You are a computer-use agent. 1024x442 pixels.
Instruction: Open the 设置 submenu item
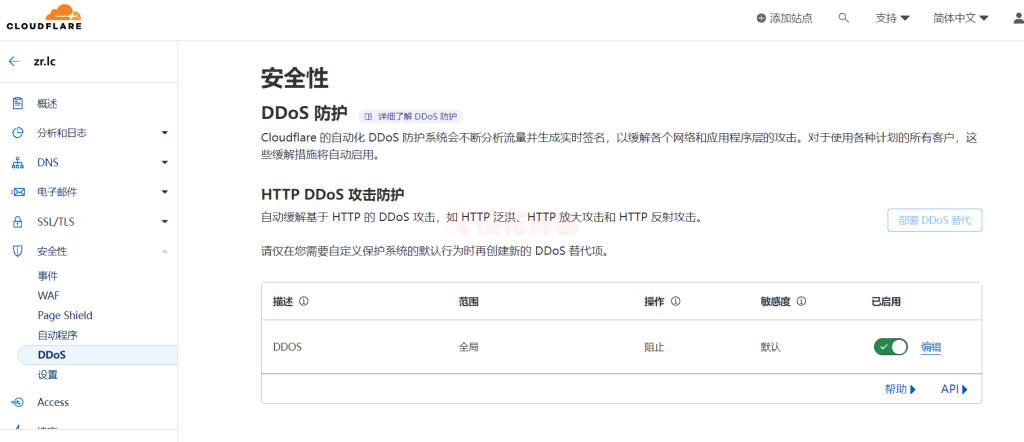[x=48, y=375]
